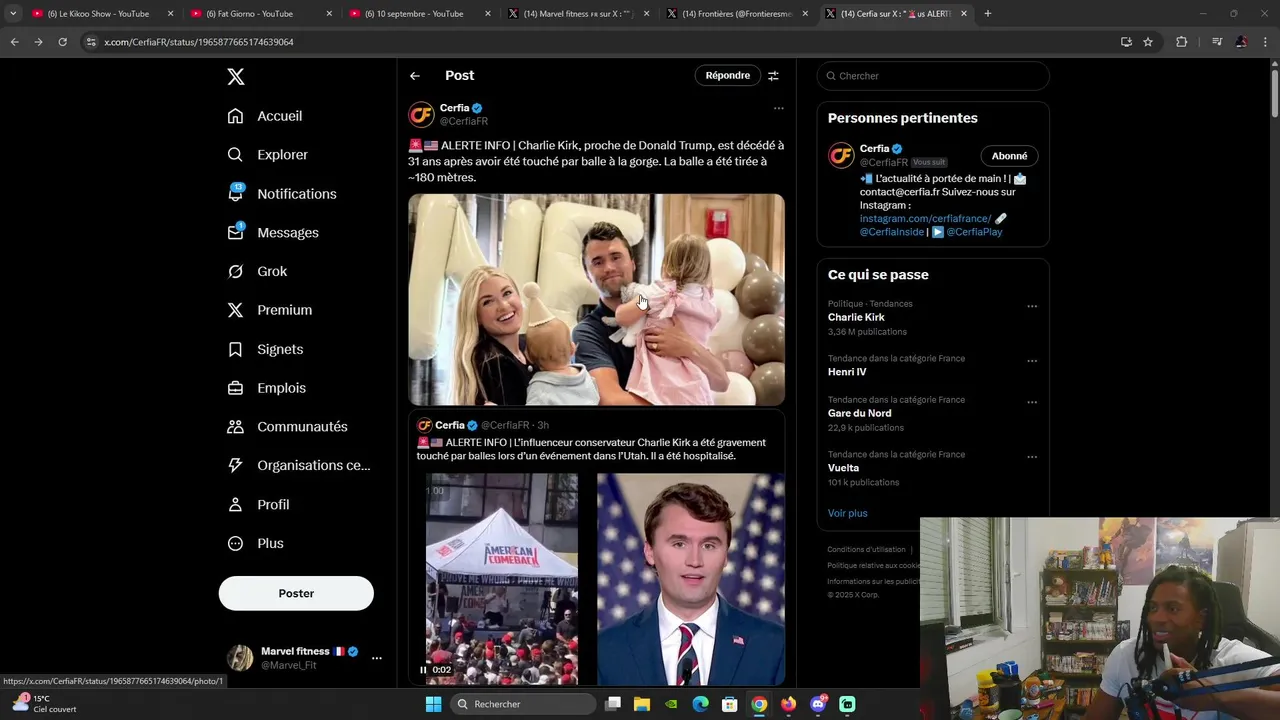Image resolution: width=1280 pixels, height=720 pixels.
Task: Switch to Marvel fitness X tab
Action: pos(580,14)
